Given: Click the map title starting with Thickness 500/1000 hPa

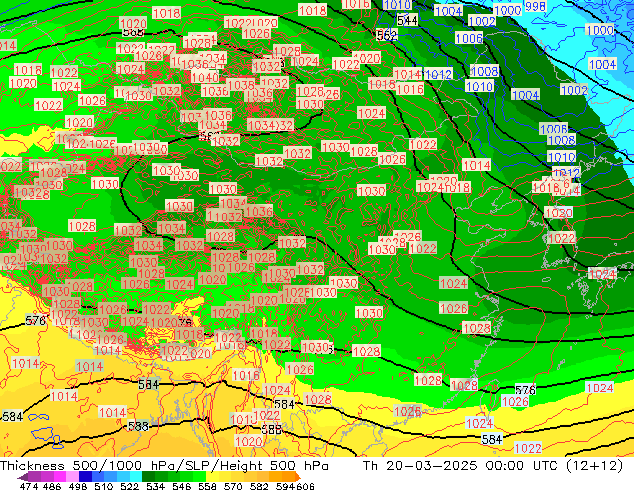Looking at the screenshot, I should point(164,466).
